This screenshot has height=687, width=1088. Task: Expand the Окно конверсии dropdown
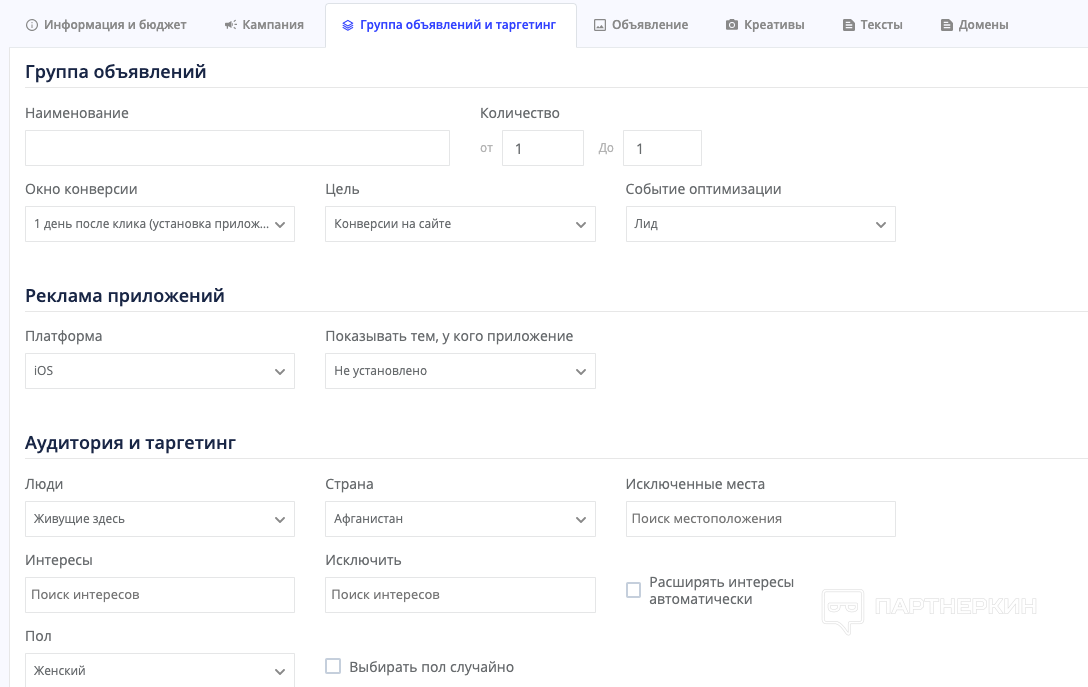160,224
